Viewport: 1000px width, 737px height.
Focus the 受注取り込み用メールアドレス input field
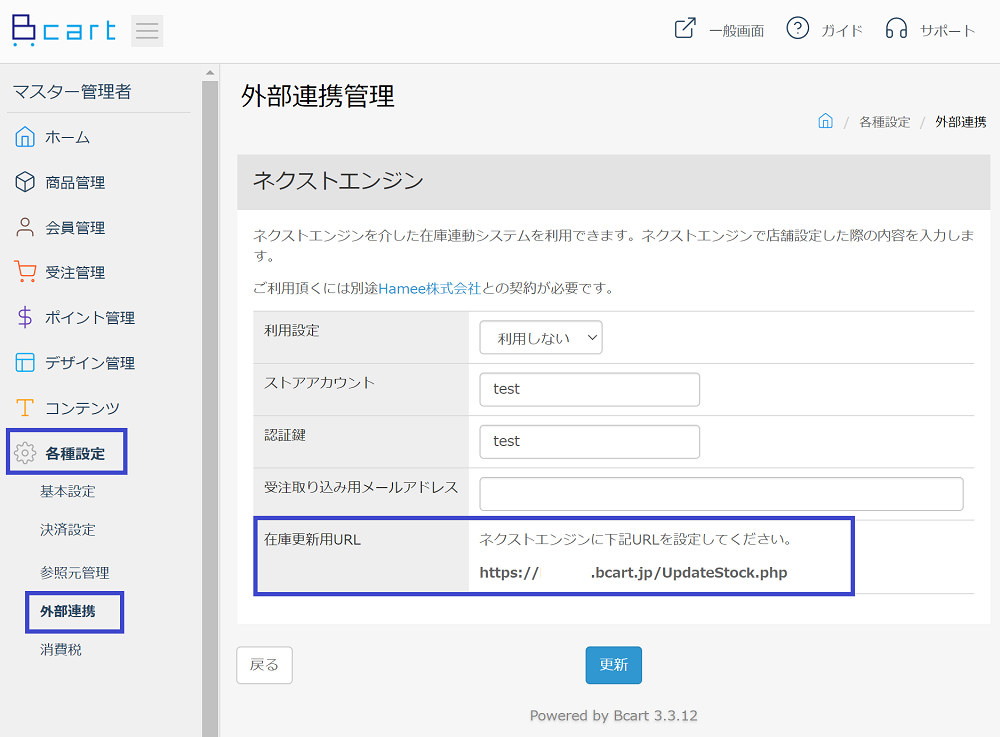(721, 494)
